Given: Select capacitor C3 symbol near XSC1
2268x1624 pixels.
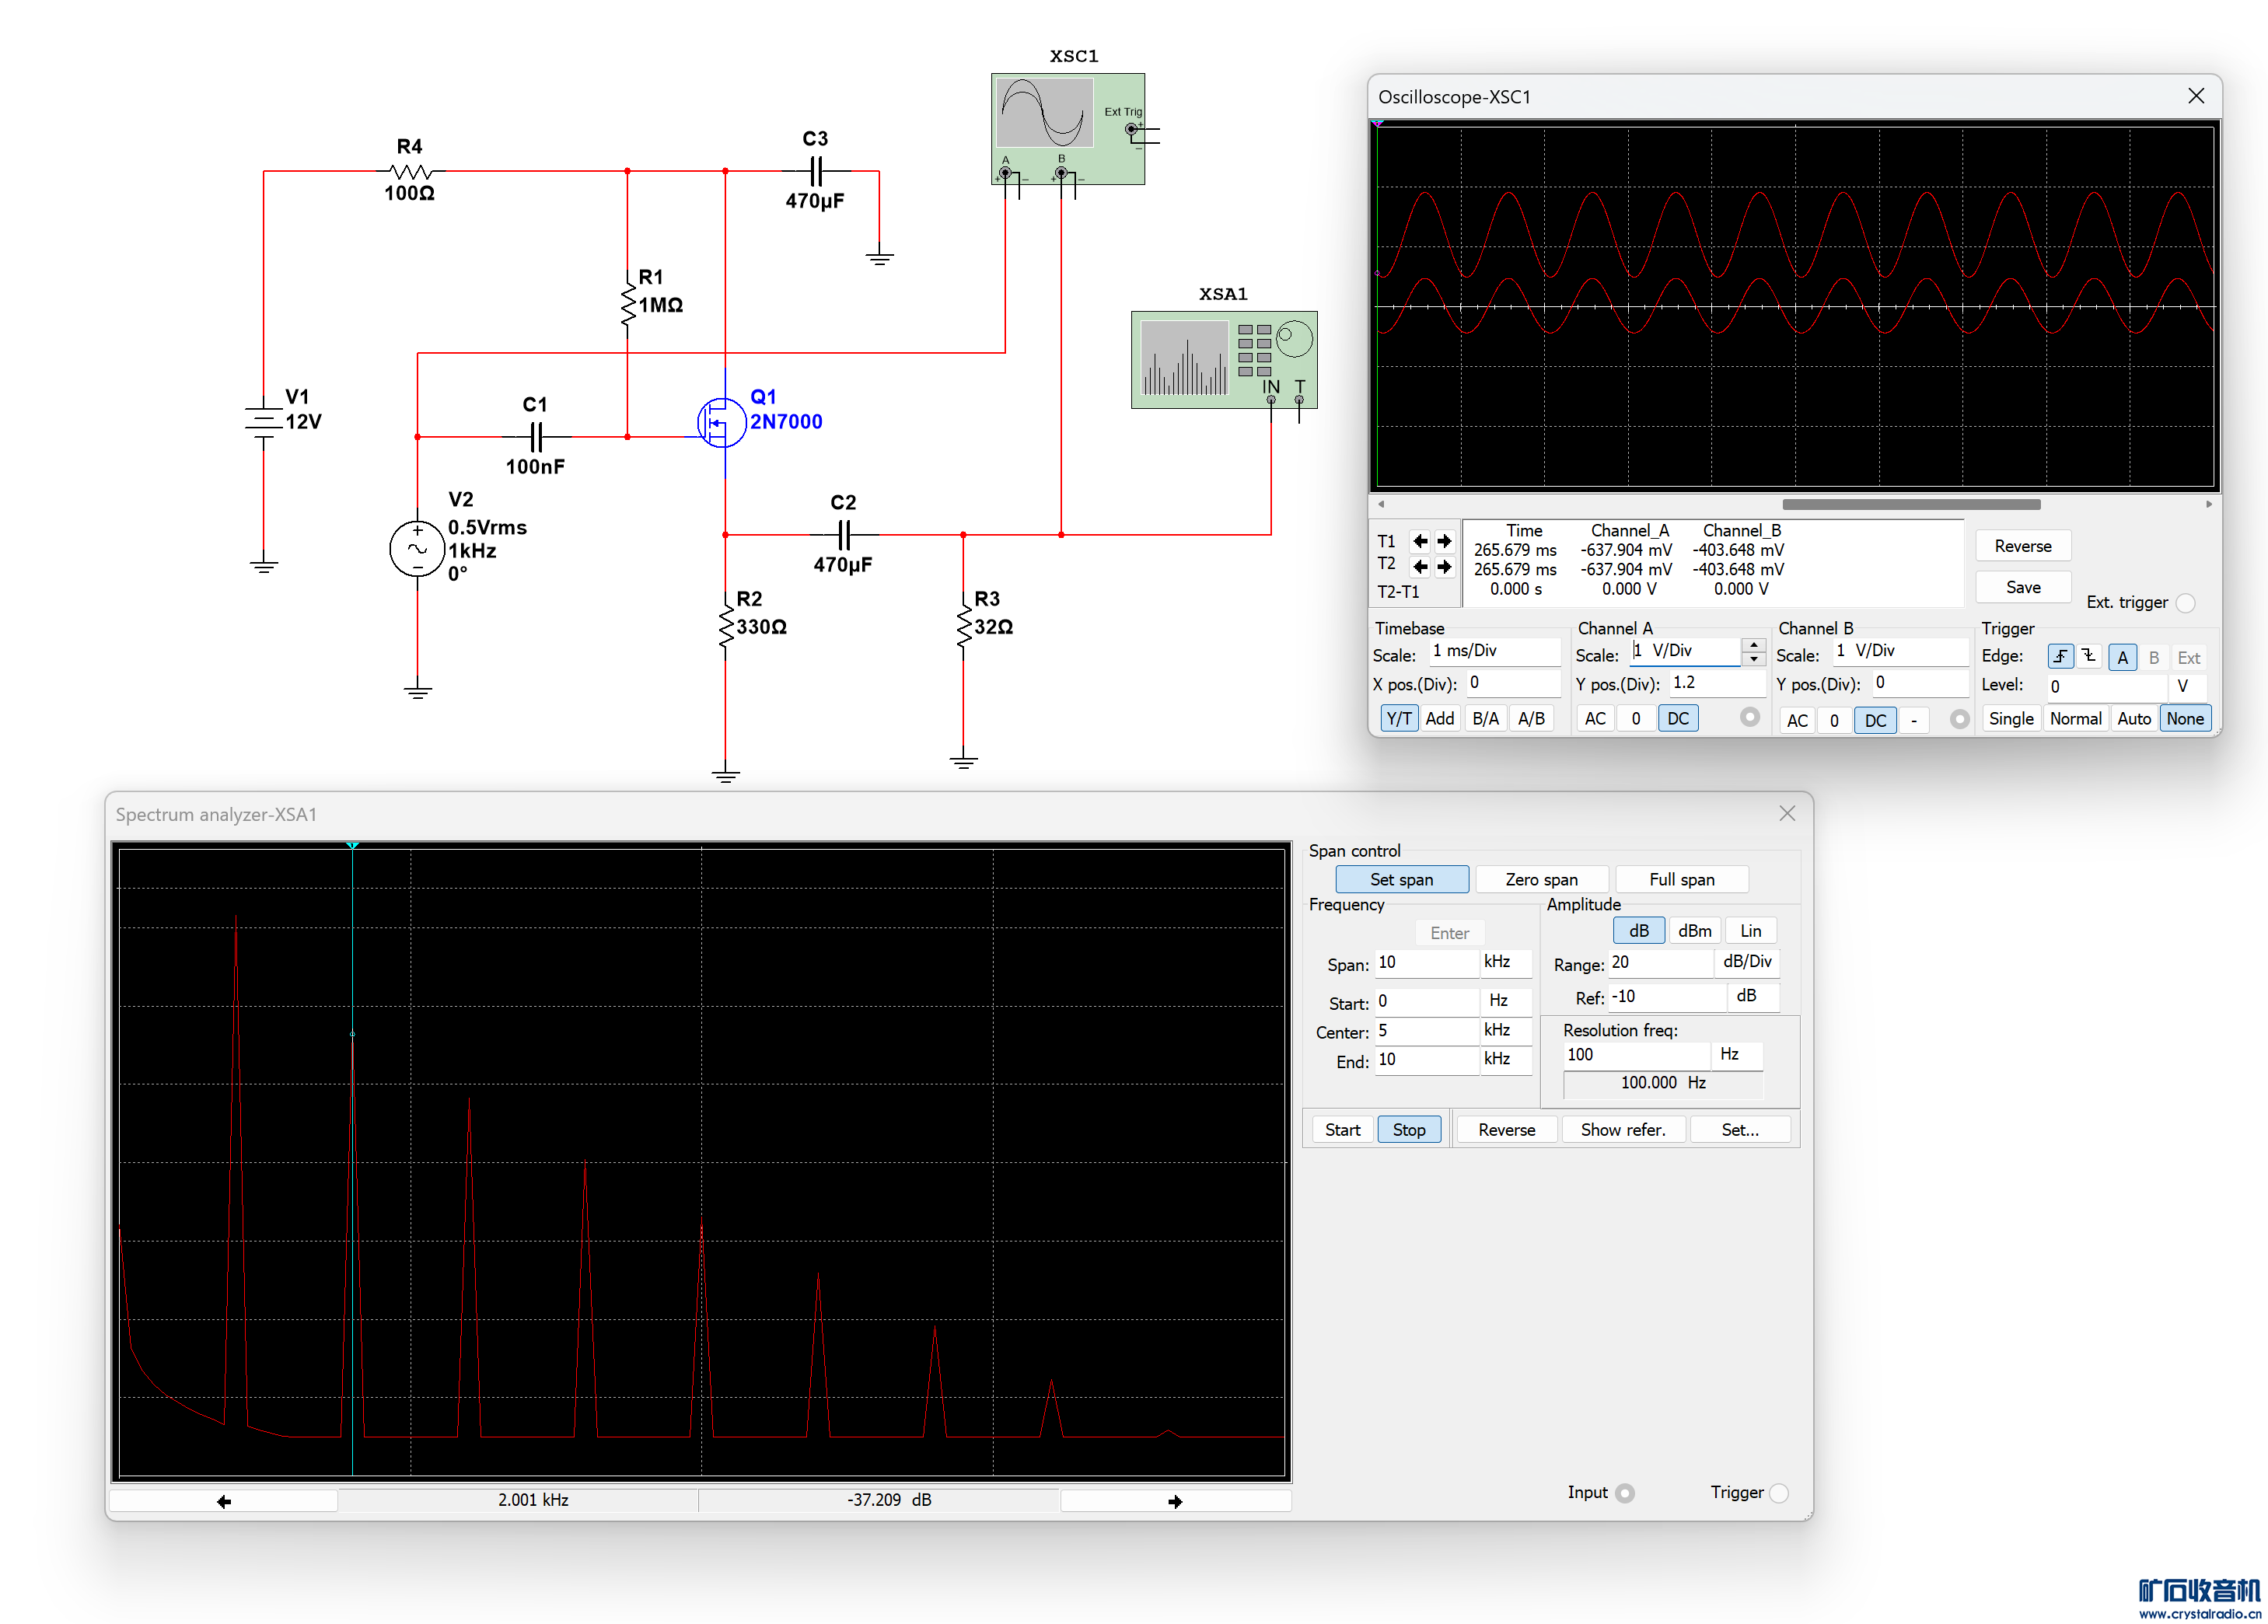Looking at the screenshot, I should (x=817, y=171).
